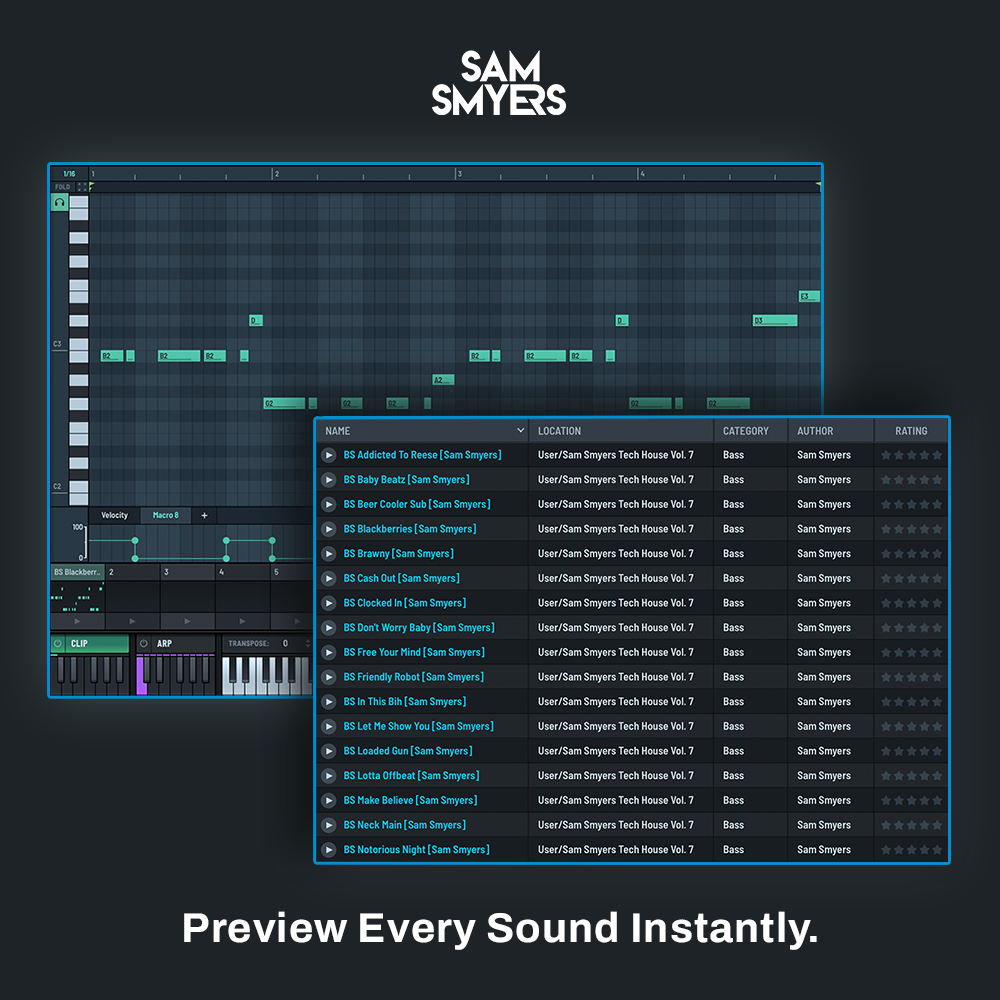Click the TRANSPOSE value field

click(286, 643)
